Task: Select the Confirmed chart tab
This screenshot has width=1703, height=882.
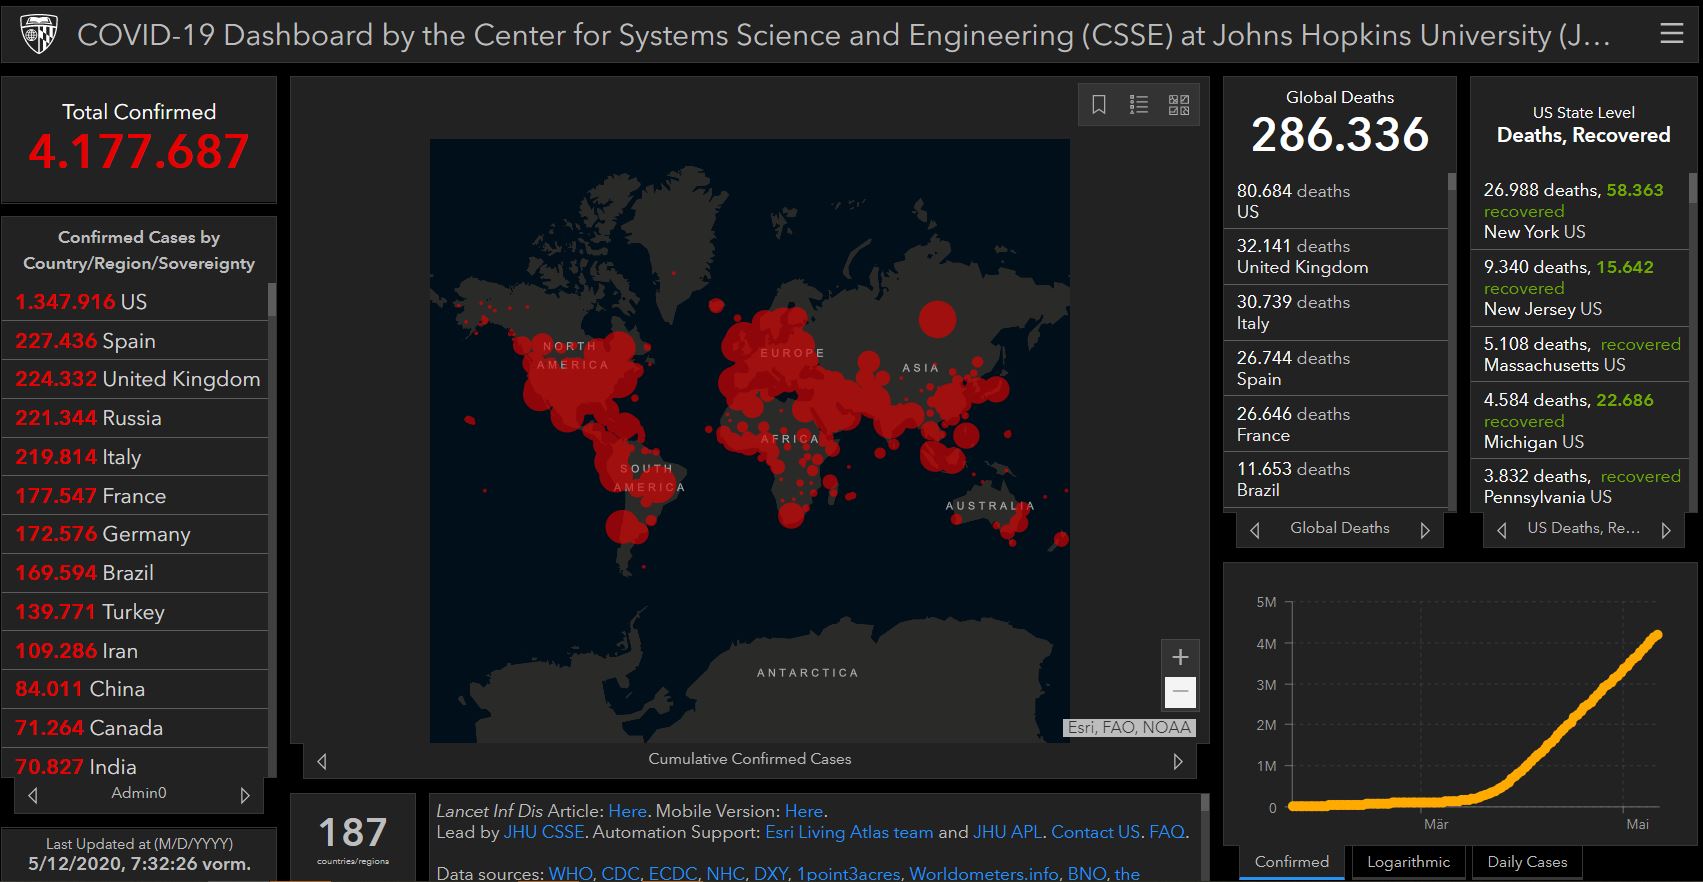Action: pyautogui.click(x=1292, y=862)
